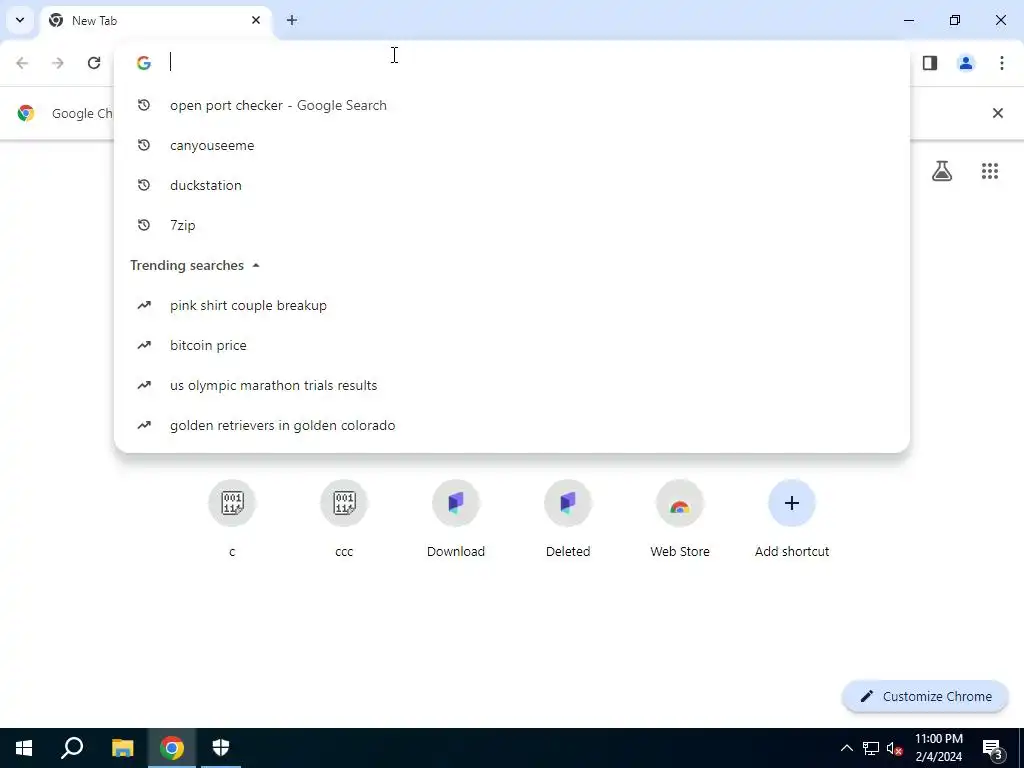Select the 'canyouseeme' history suggestion
1024x768 pixels.
512,145
